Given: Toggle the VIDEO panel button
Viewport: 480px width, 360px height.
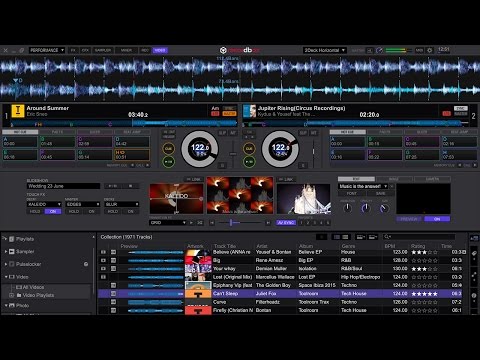Looking at the screenshot, I should tap(160, 50).
